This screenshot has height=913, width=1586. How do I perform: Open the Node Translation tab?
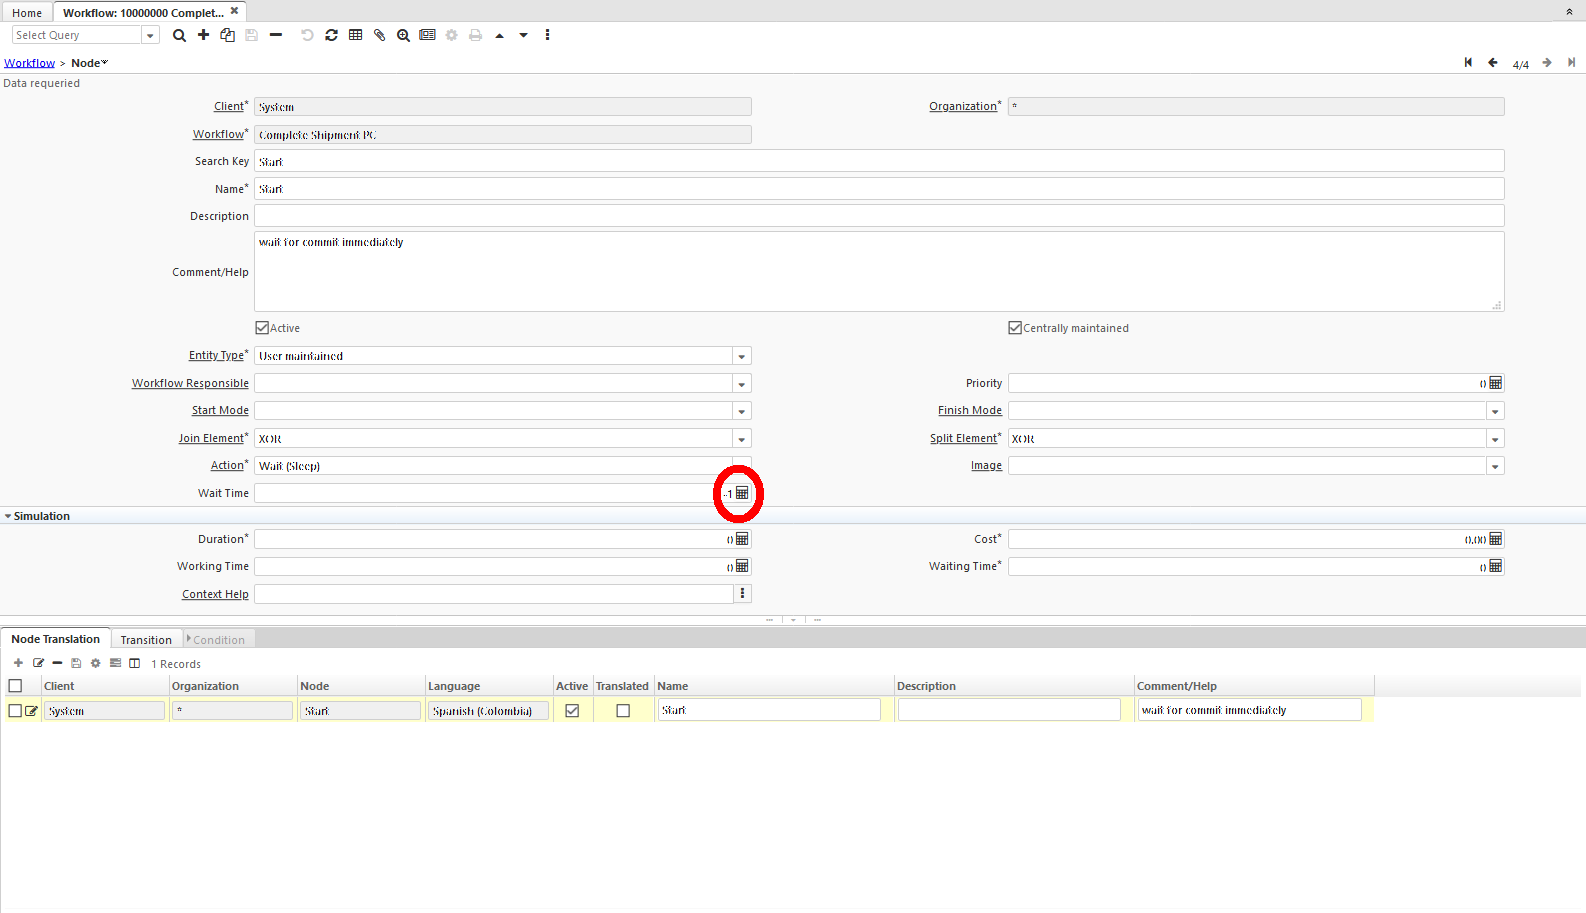coord(56,639)
